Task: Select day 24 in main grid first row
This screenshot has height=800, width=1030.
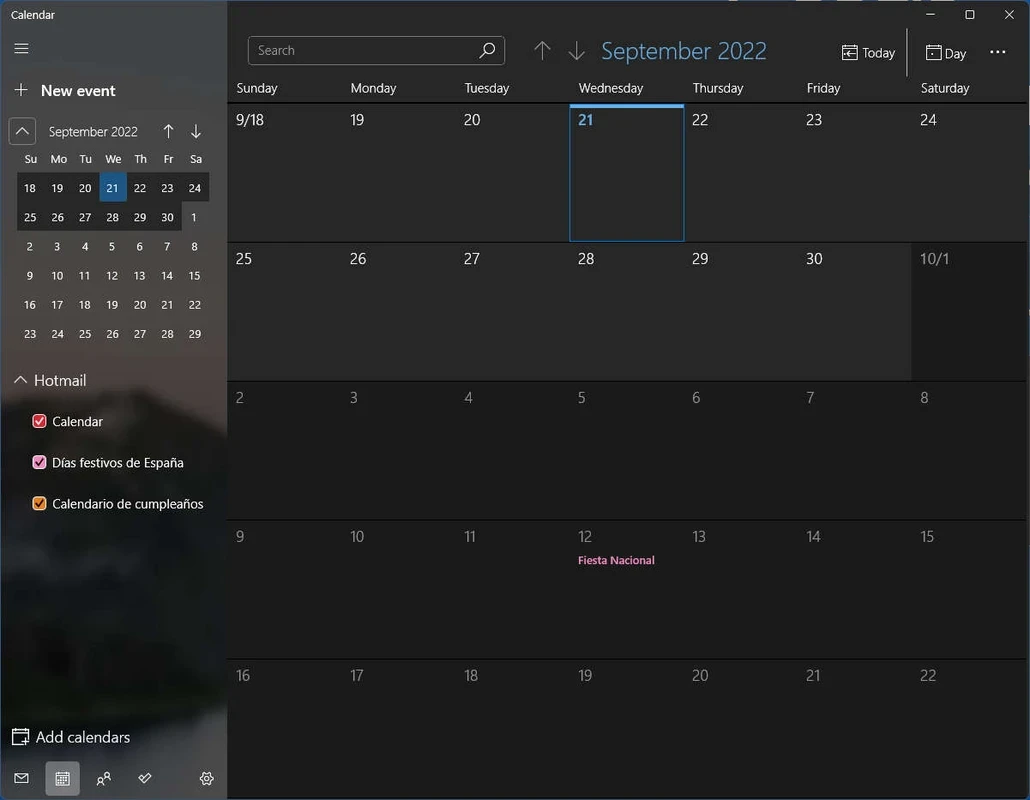Action: pyautogui.click(x=968, y=173)
